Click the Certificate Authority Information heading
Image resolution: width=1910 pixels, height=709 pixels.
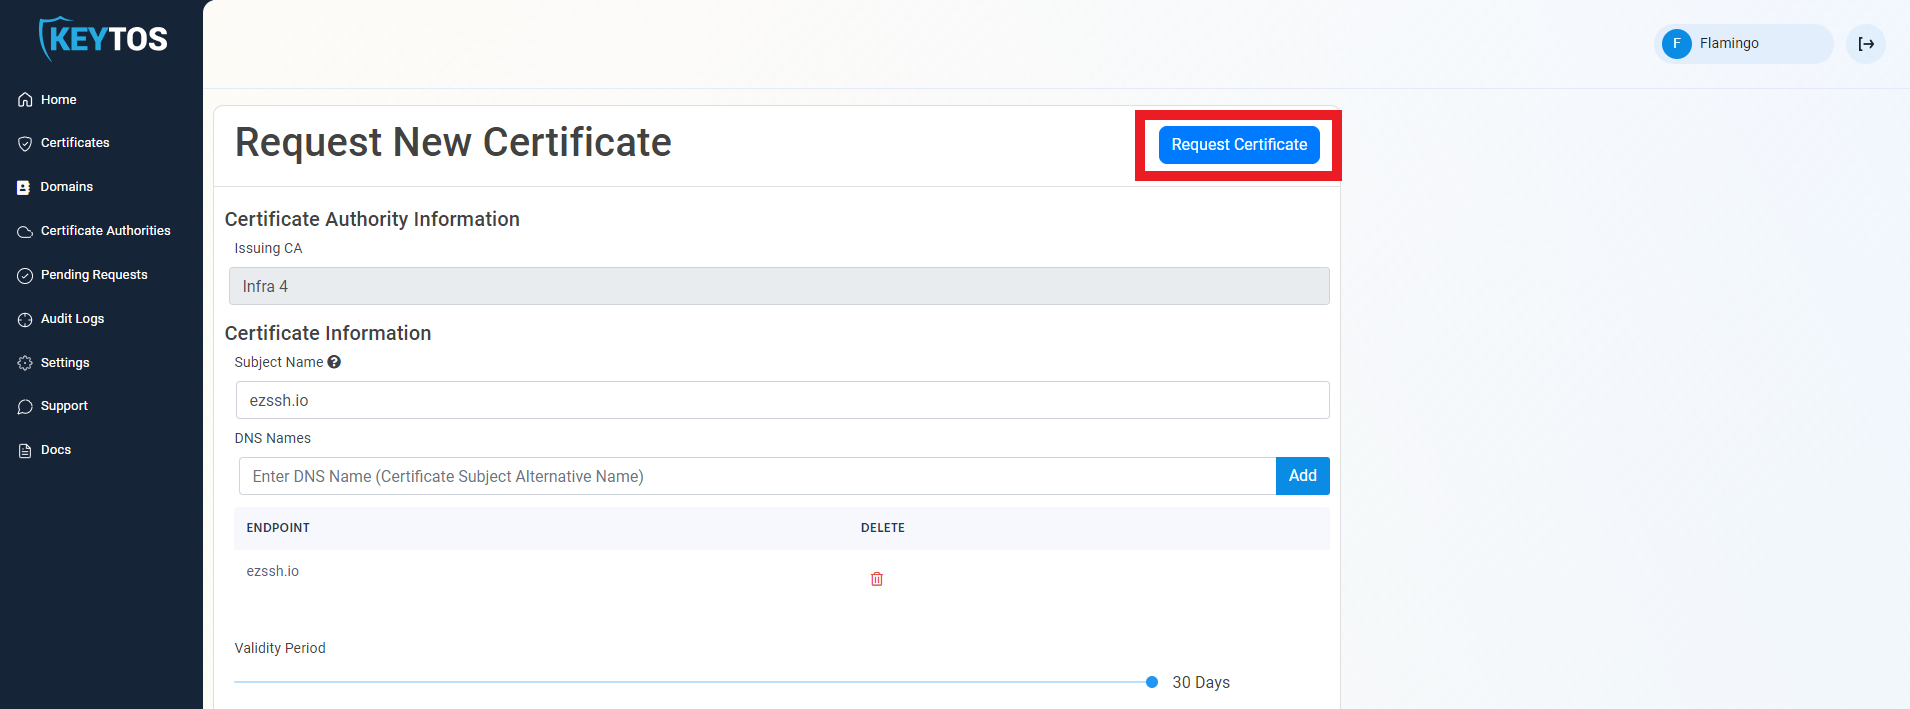pos(372,219)
